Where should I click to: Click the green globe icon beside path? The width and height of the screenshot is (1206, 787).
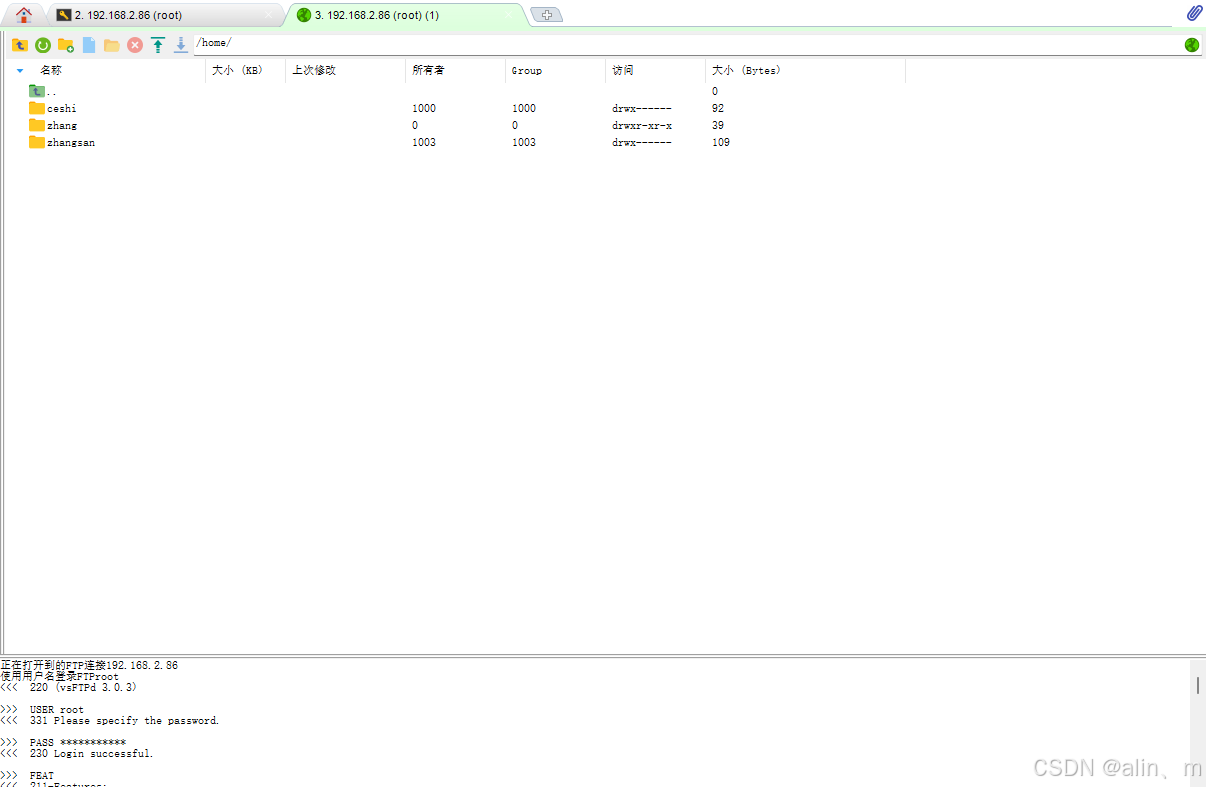pyautogui.click(x=1192, y=45)
